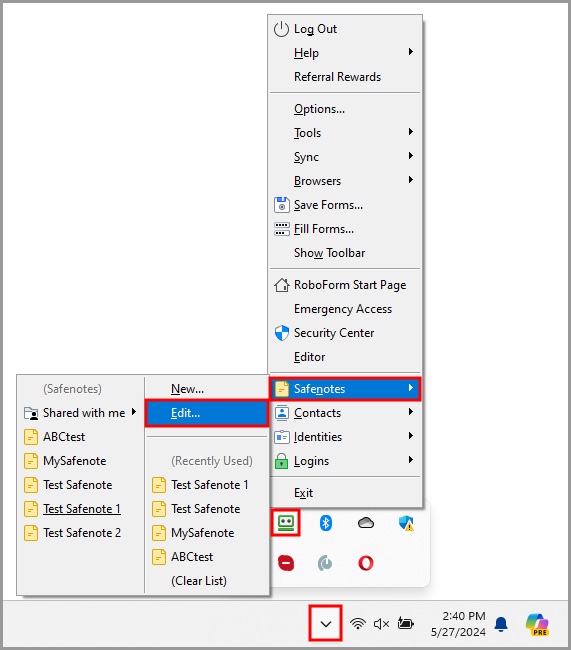This screenshot has height=650, width=571.
Task: Select New... in Safenotes submenu
Action: tap(207, 389)
